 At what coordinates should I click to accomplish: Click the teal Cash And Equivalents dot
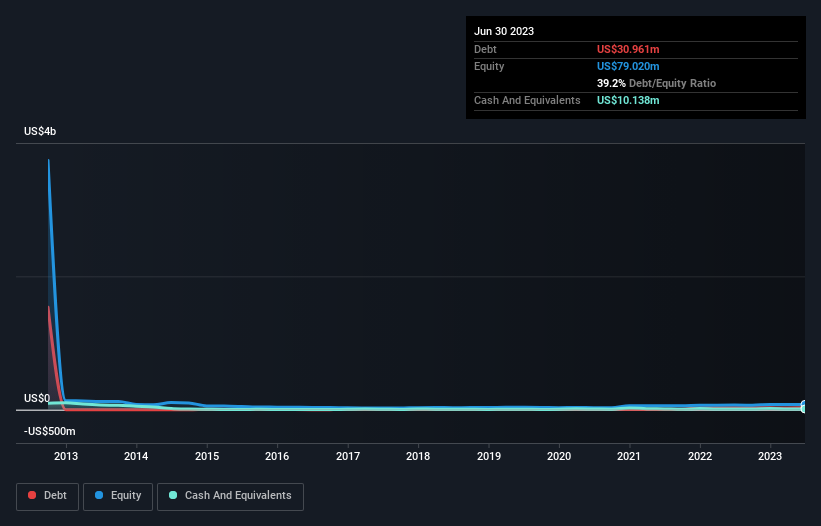click(x=173, y=495)
